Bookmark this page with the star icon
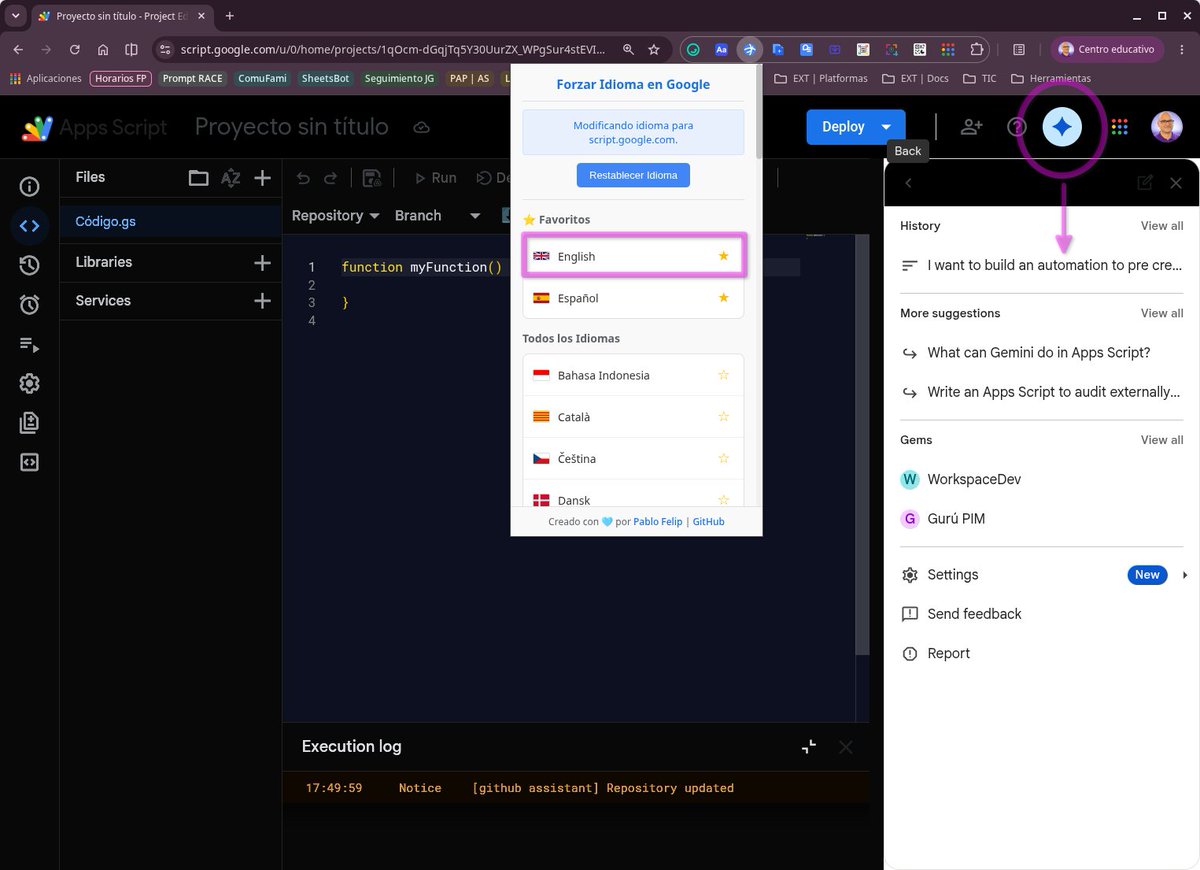1200x870 pixels. click(x=654, y=49)
